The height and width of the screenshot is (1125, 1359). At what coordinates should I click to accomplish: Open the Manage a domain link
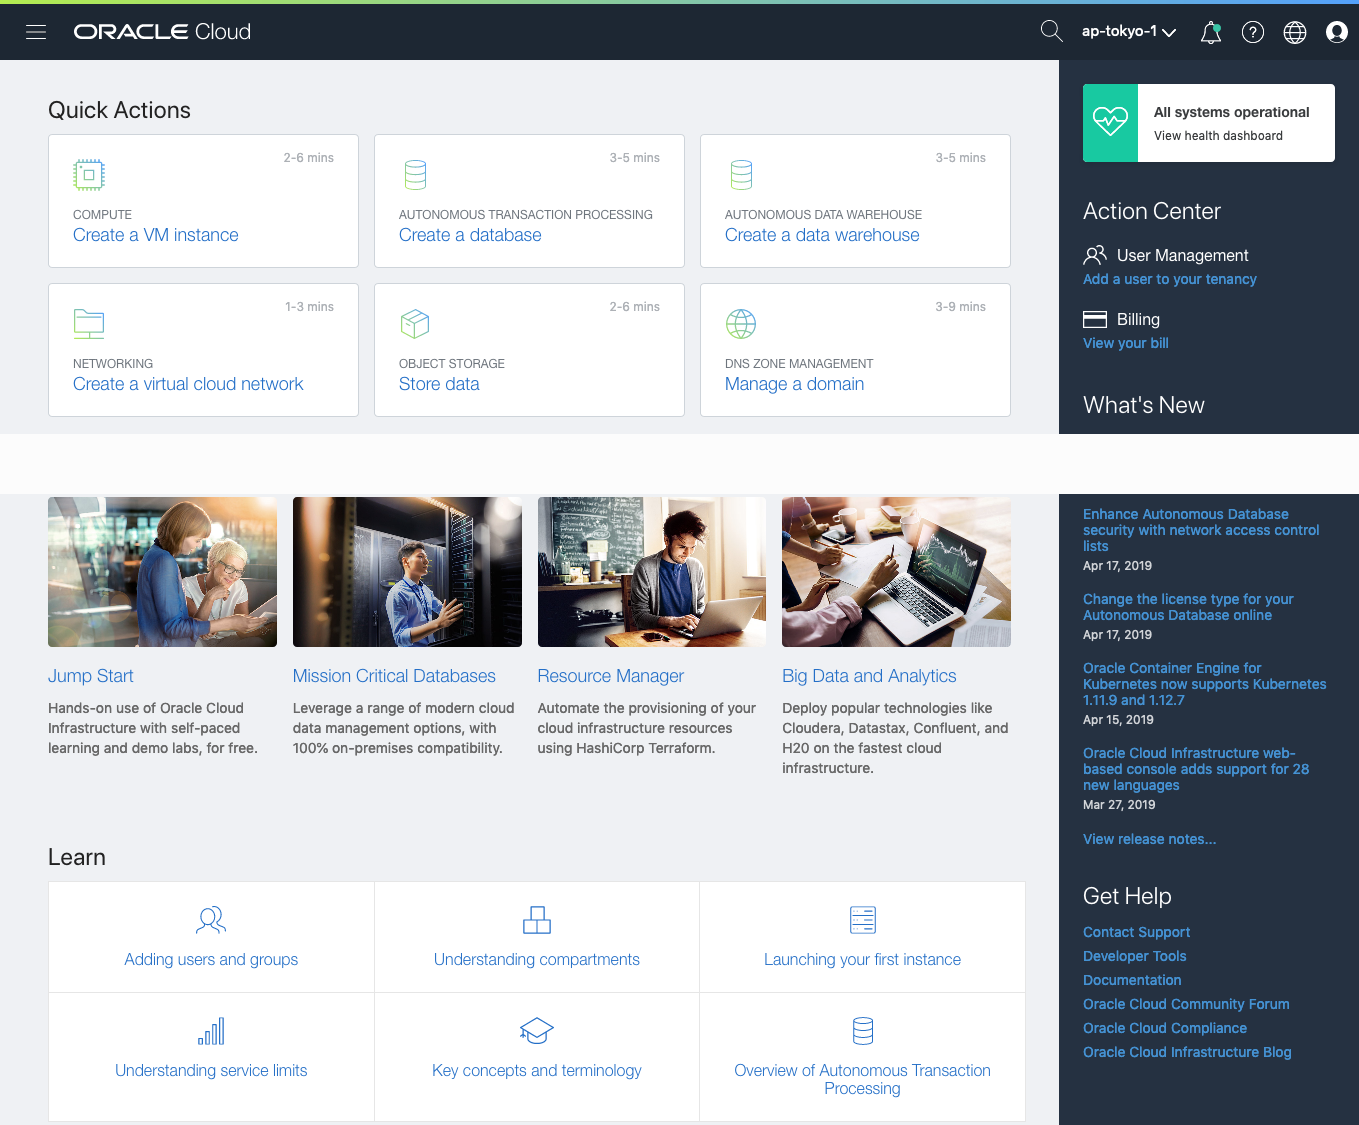(x=794, y=384)
